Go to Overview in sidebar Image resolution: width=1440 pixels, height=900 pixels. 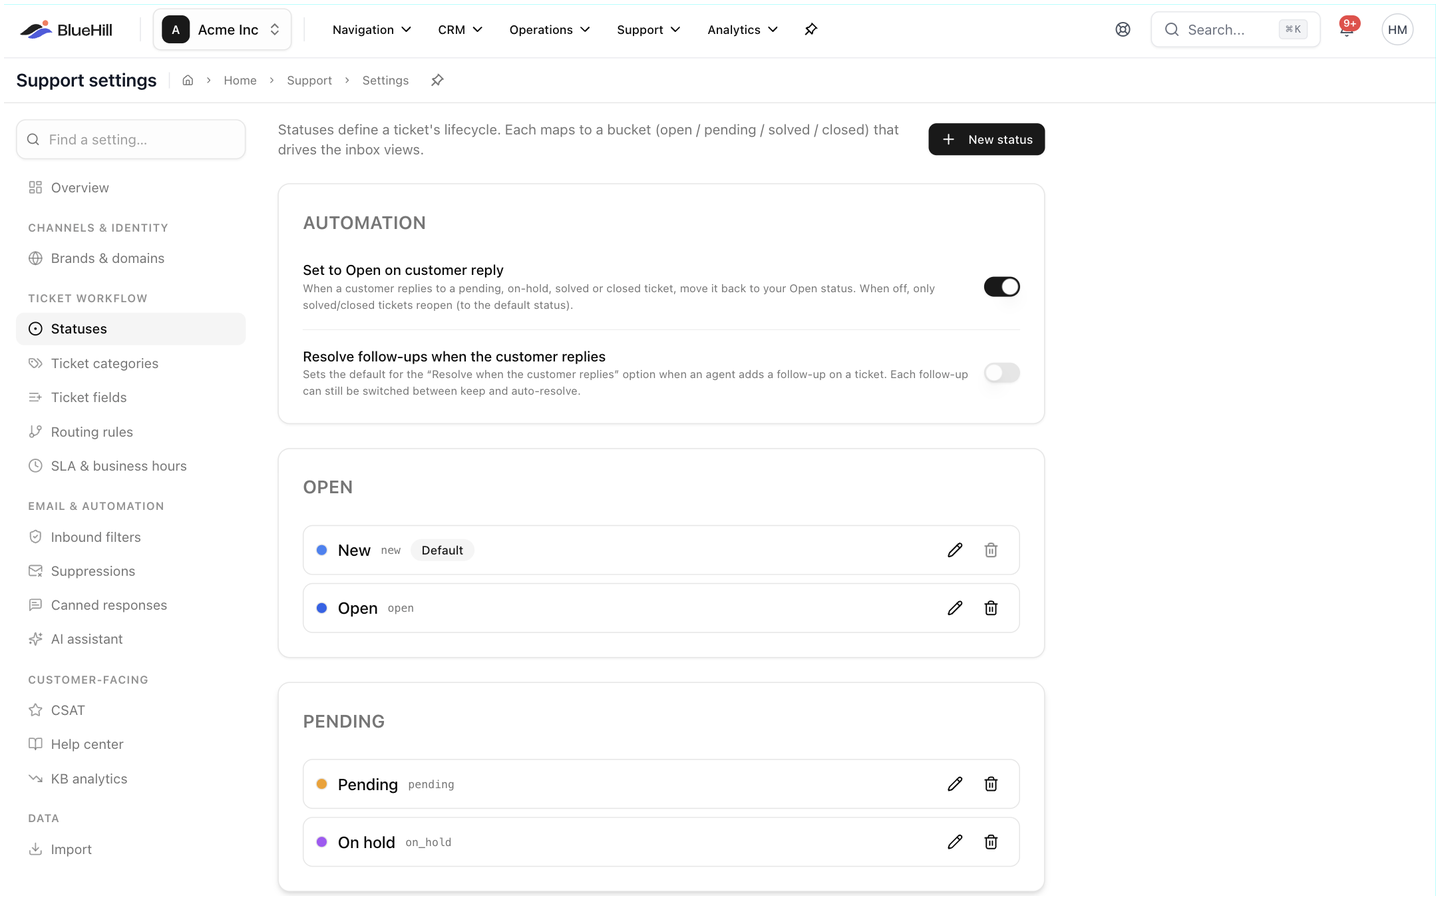pyautogui.click(x=131, y=188)
